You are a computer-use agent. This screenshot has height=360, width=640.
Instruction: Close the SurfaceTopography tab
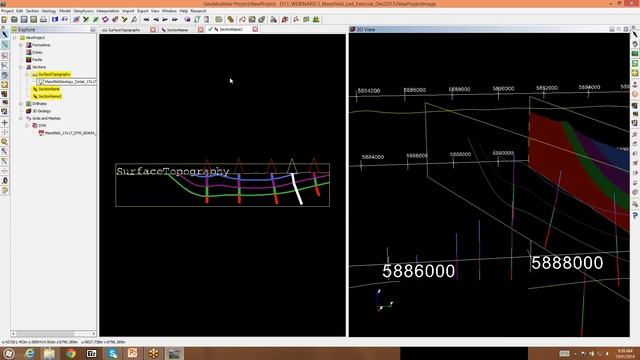click(153, 30)
